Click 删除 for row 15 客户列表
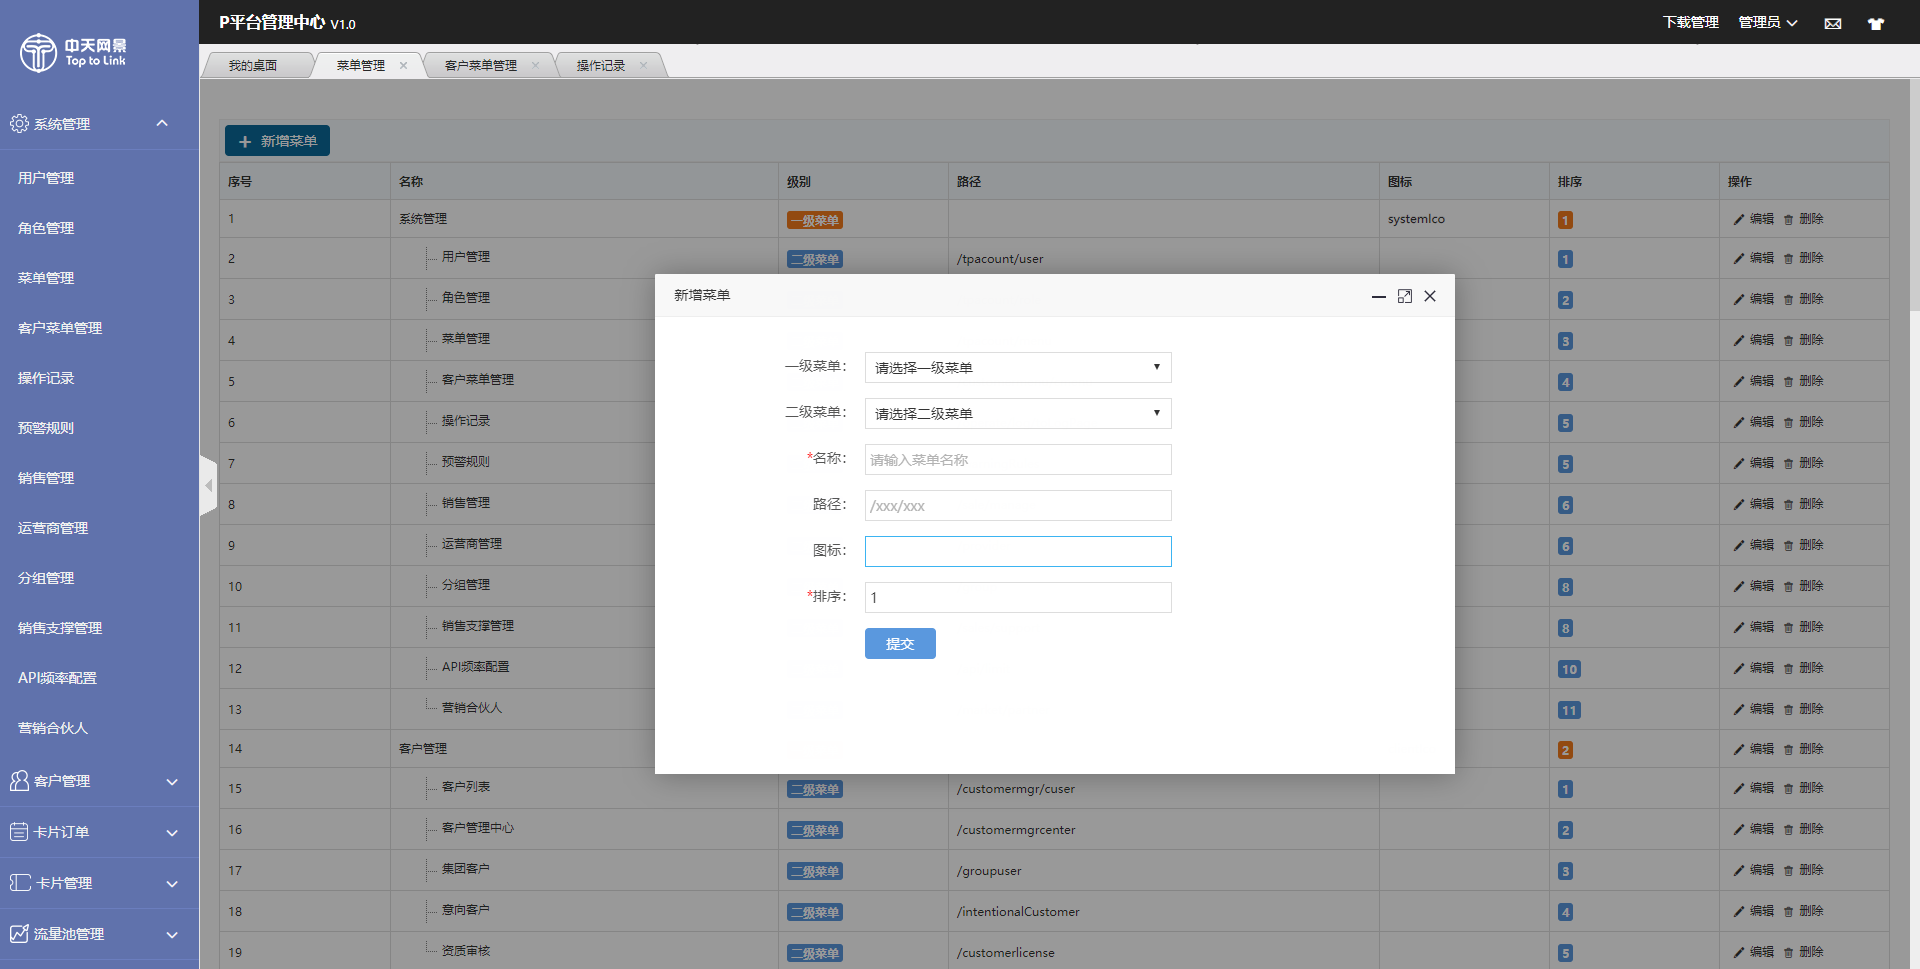Screen dimensions: 1920x969 [x=1804, y=788]
